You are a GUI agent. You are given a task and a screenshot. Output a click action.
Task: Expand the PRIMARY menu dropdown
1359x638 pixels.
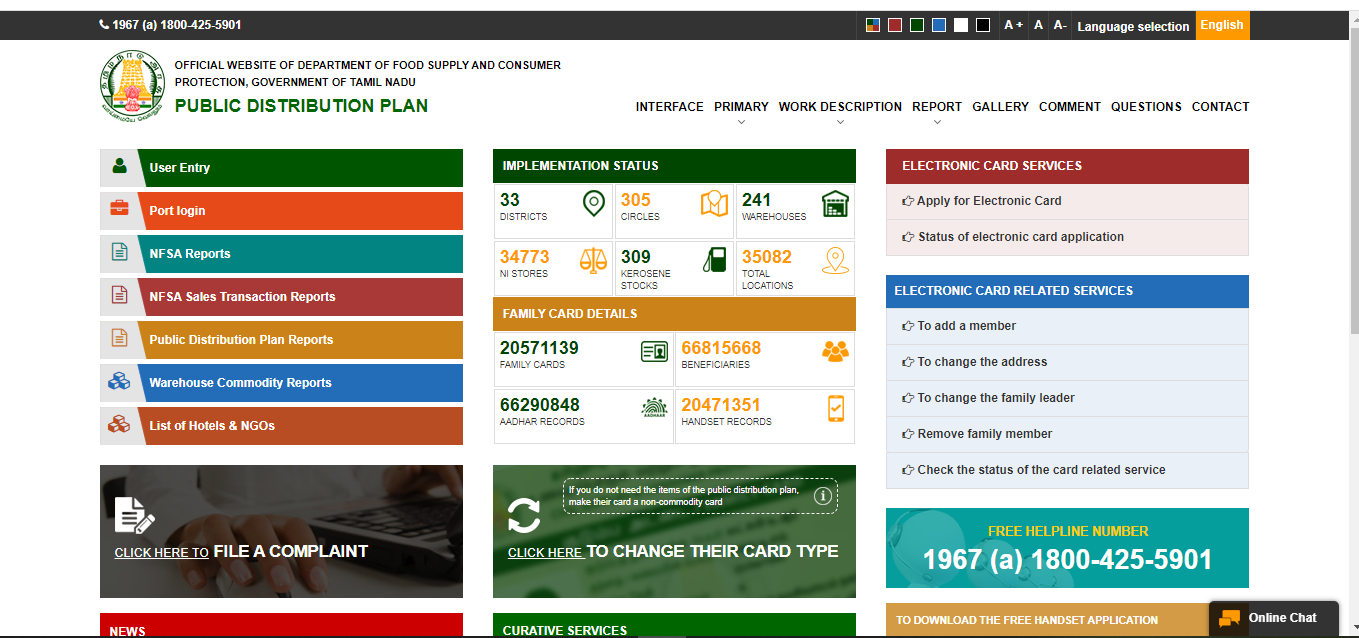pos(741,107)
